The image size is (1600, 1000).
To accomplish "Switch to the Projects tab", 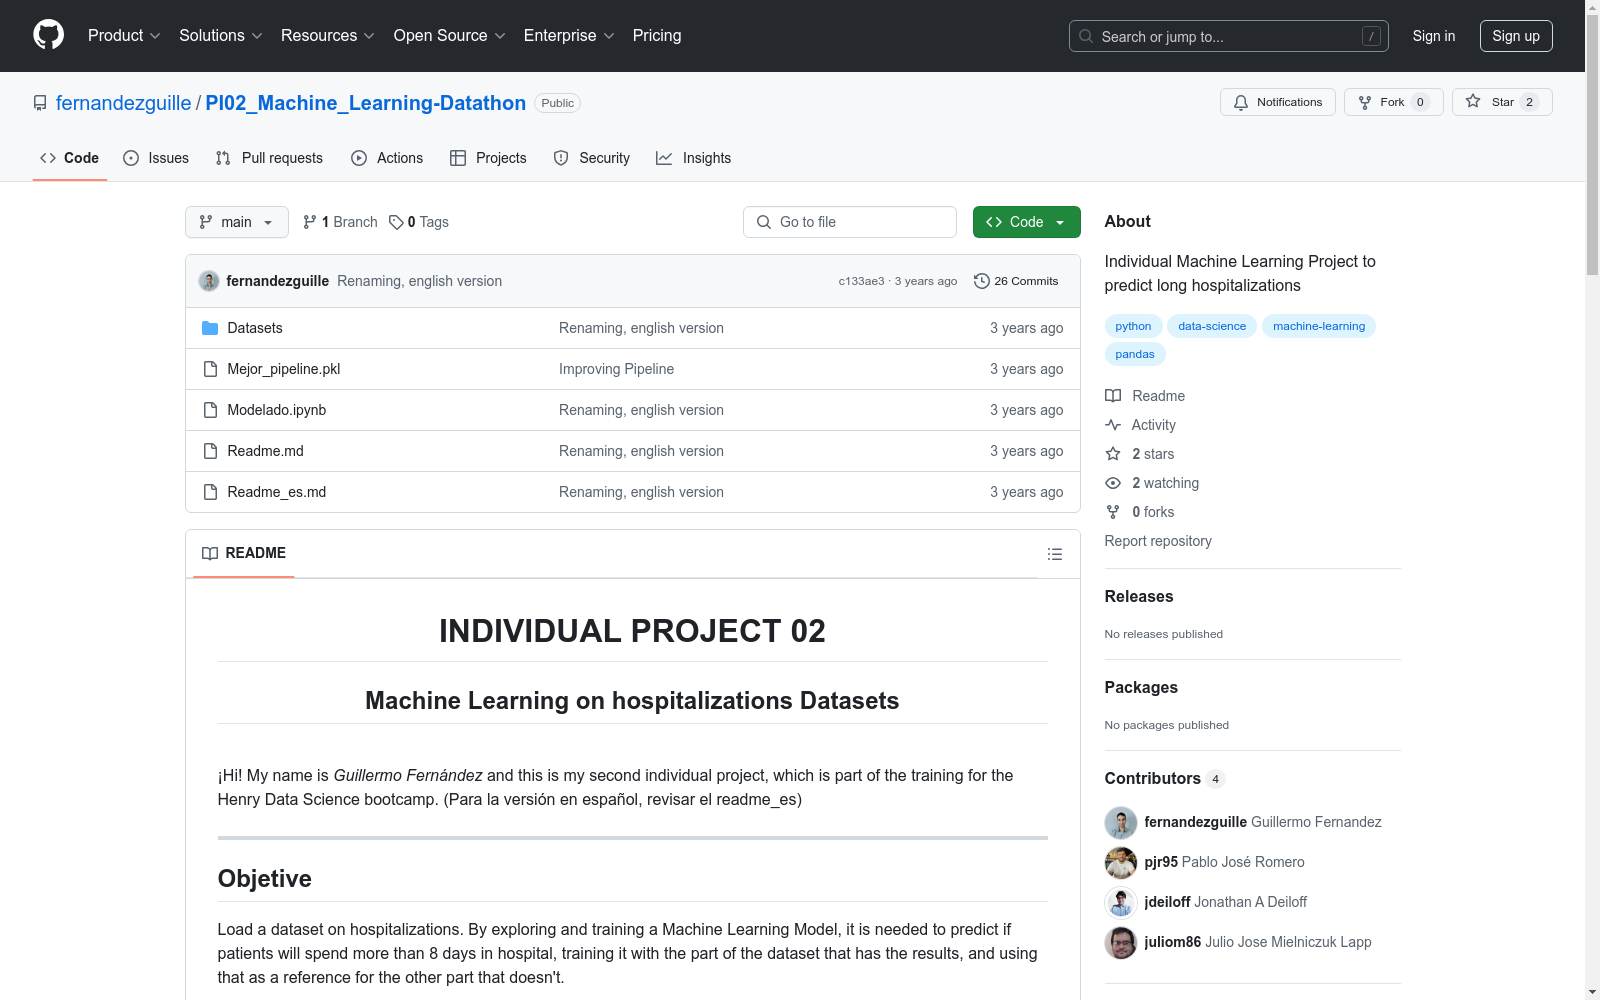I will click(x=488, y=158).
